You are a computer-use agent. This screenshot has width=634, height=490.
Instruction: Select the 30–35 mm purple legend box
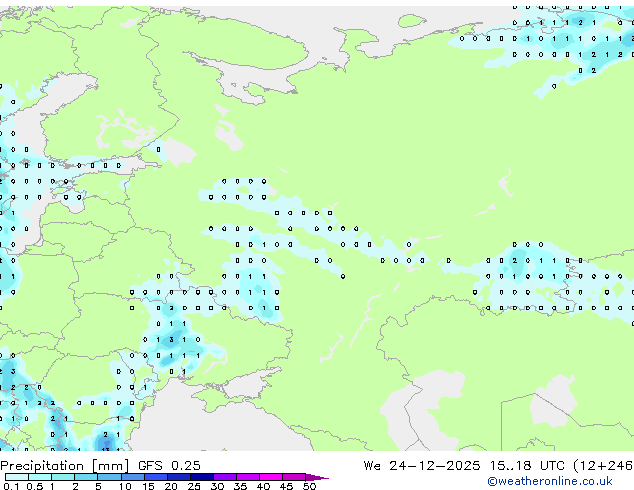click(x=224, y=477)
